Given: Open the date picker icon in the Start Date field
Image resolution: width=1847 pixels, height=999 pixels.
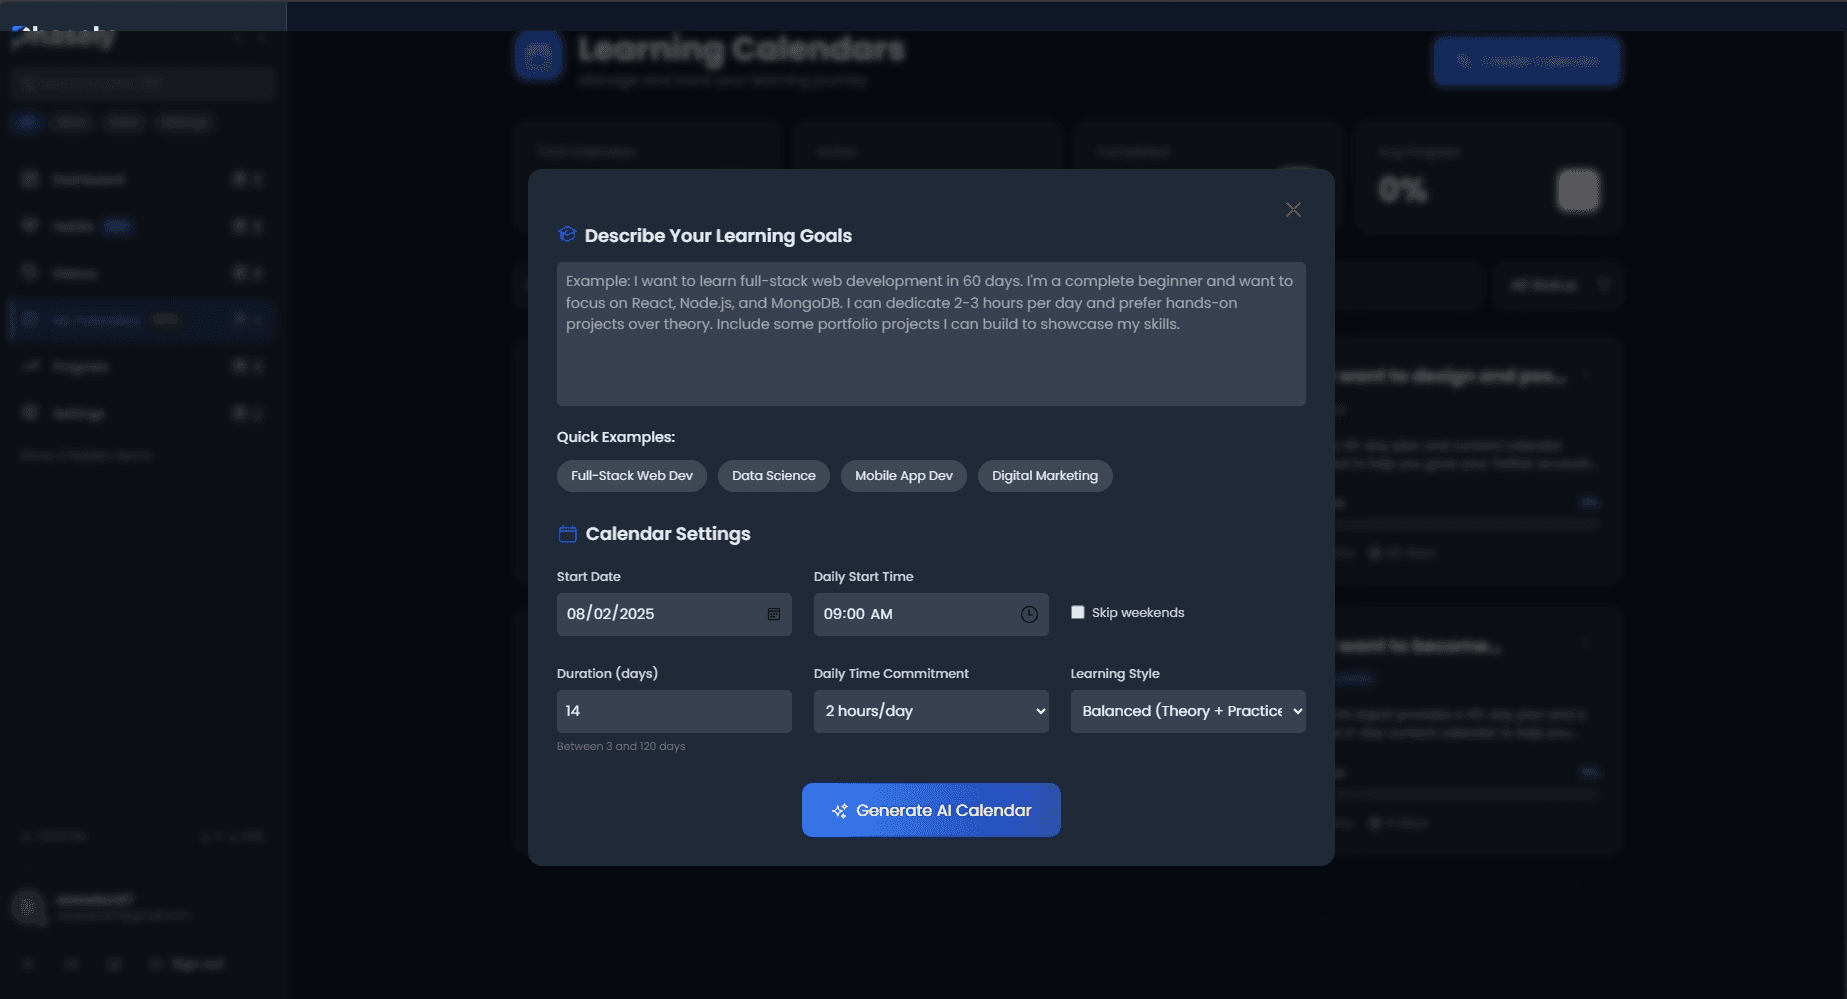Looking at the screenshot, I should click(773, 614).
